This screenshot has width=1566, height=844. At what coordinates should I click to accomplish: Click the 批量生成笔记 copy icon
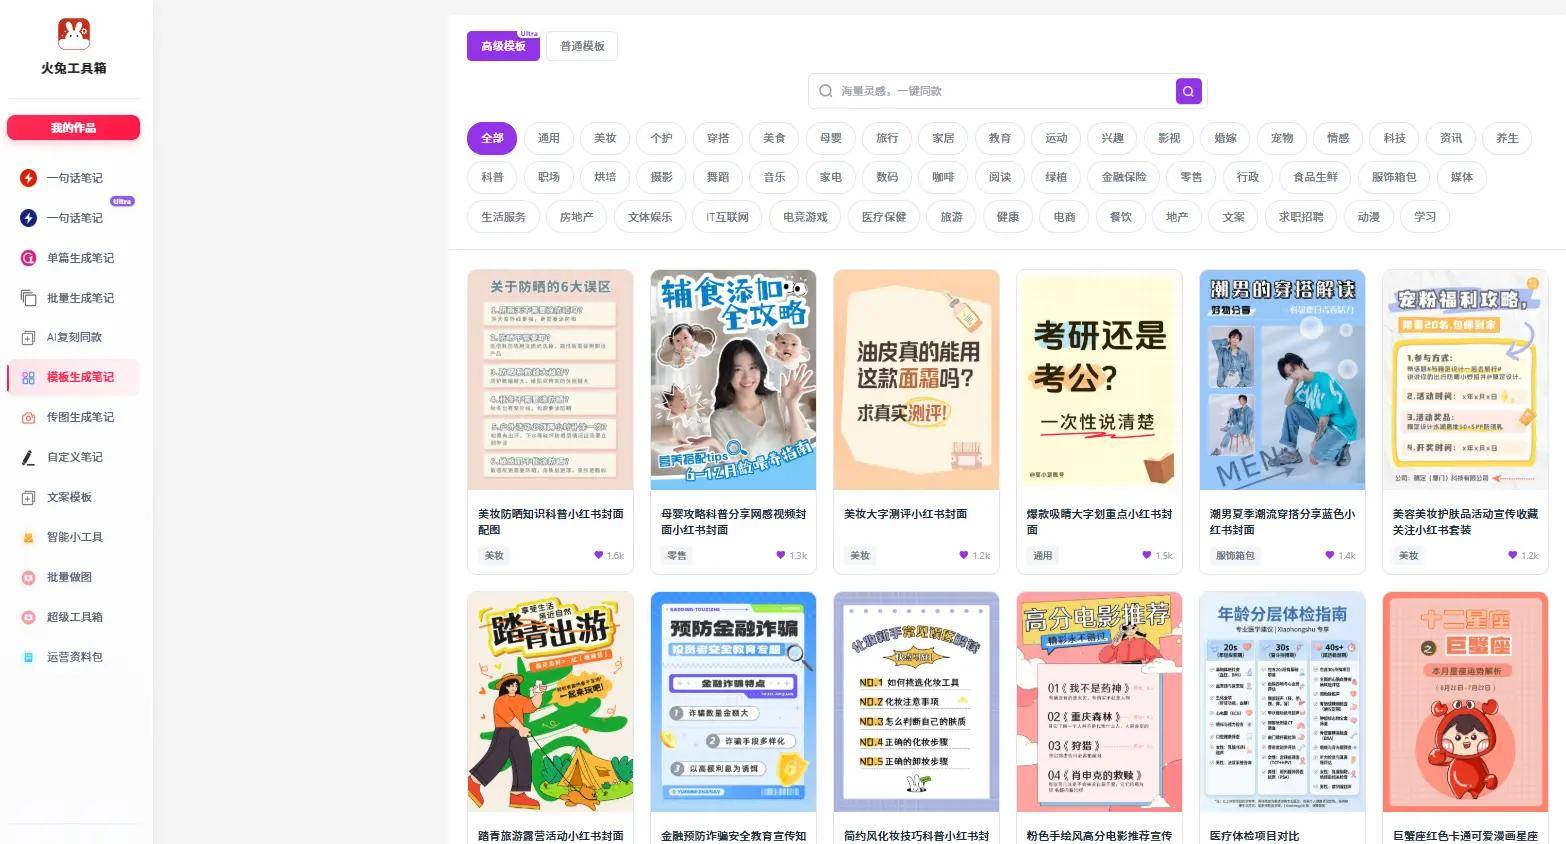pyautogui.click(x=29, y=298)
